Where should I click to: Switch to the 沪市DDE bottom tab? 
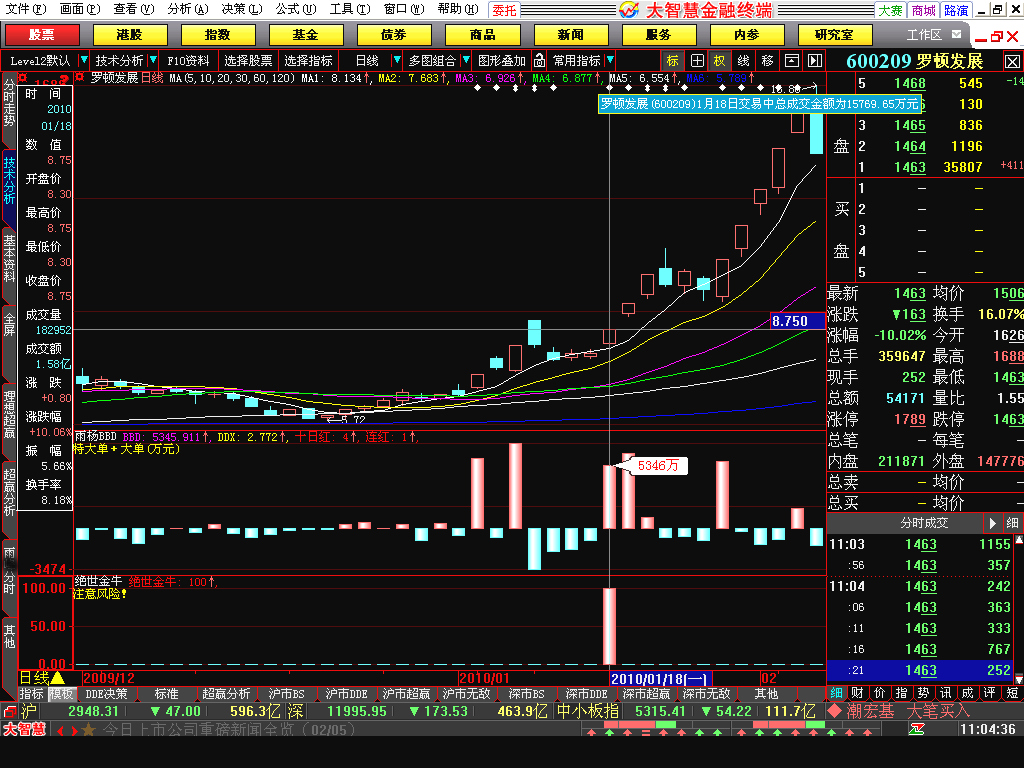tap(347, 694)
